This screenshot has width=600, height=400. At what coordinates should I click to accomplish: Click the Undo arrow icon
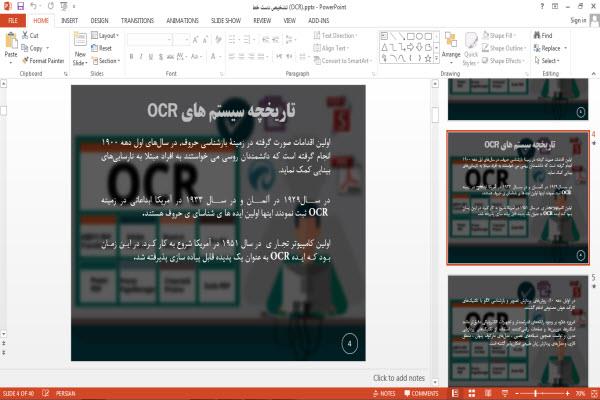pyautogui.click(x=34, y=6)
